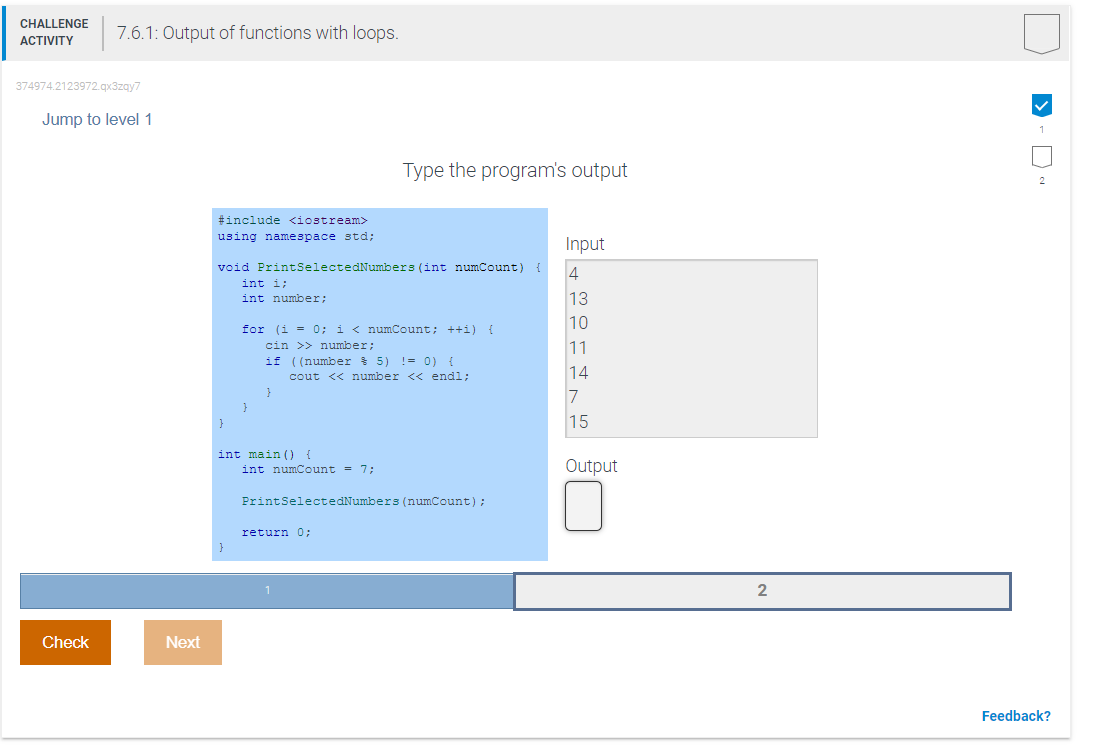This screenshot has height=751, width=1109.
Task: Click the Check button
Action: coord(65,642)
